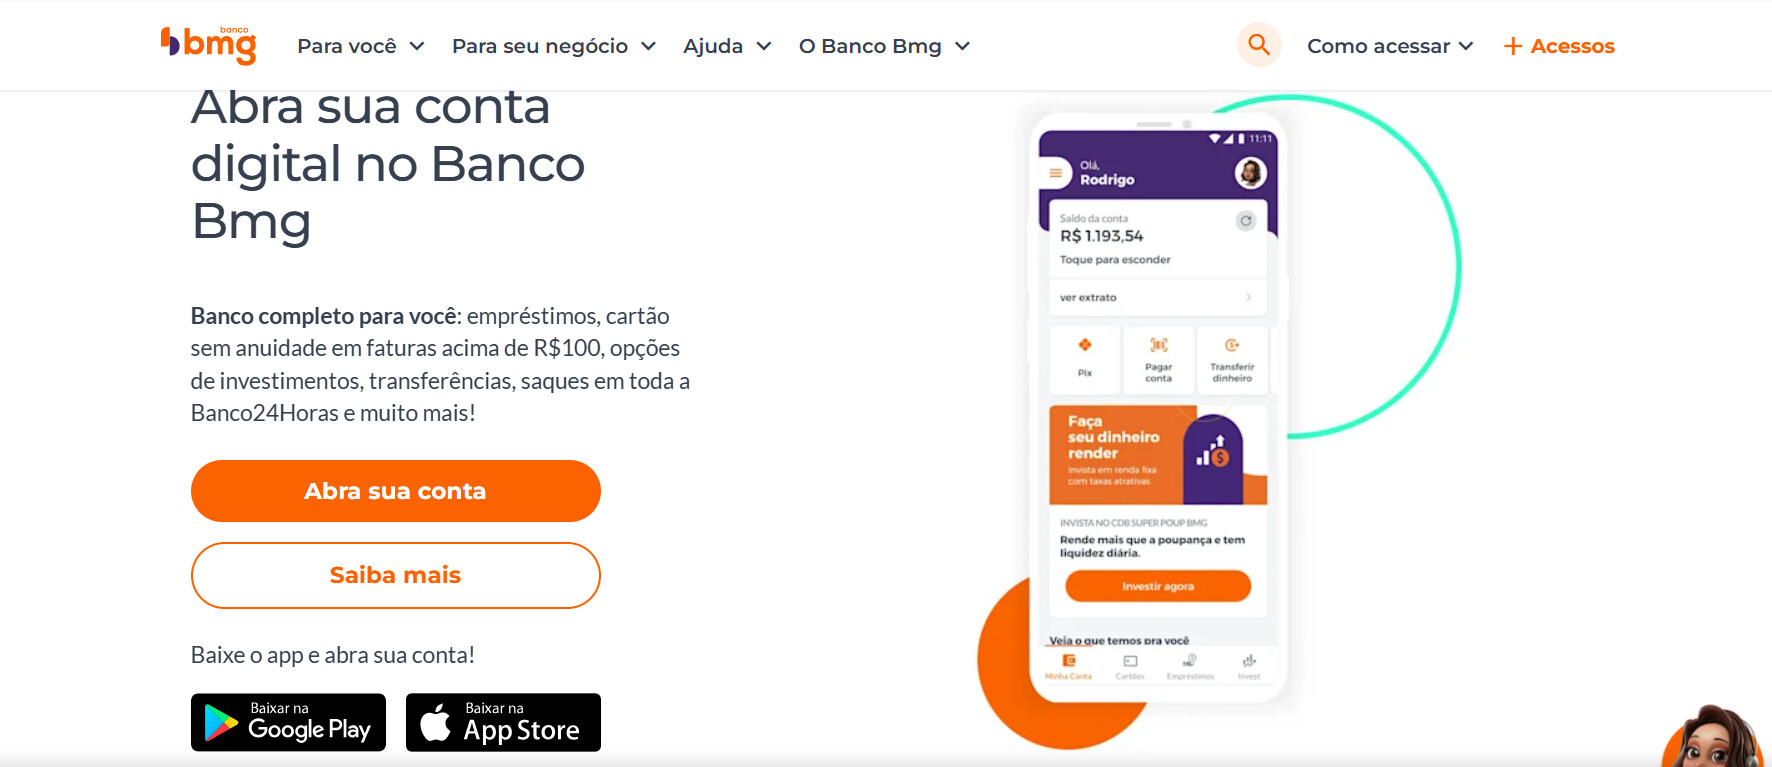Click the Banco Bmg logo
1772x767 pixels.
tap(209, 45)
